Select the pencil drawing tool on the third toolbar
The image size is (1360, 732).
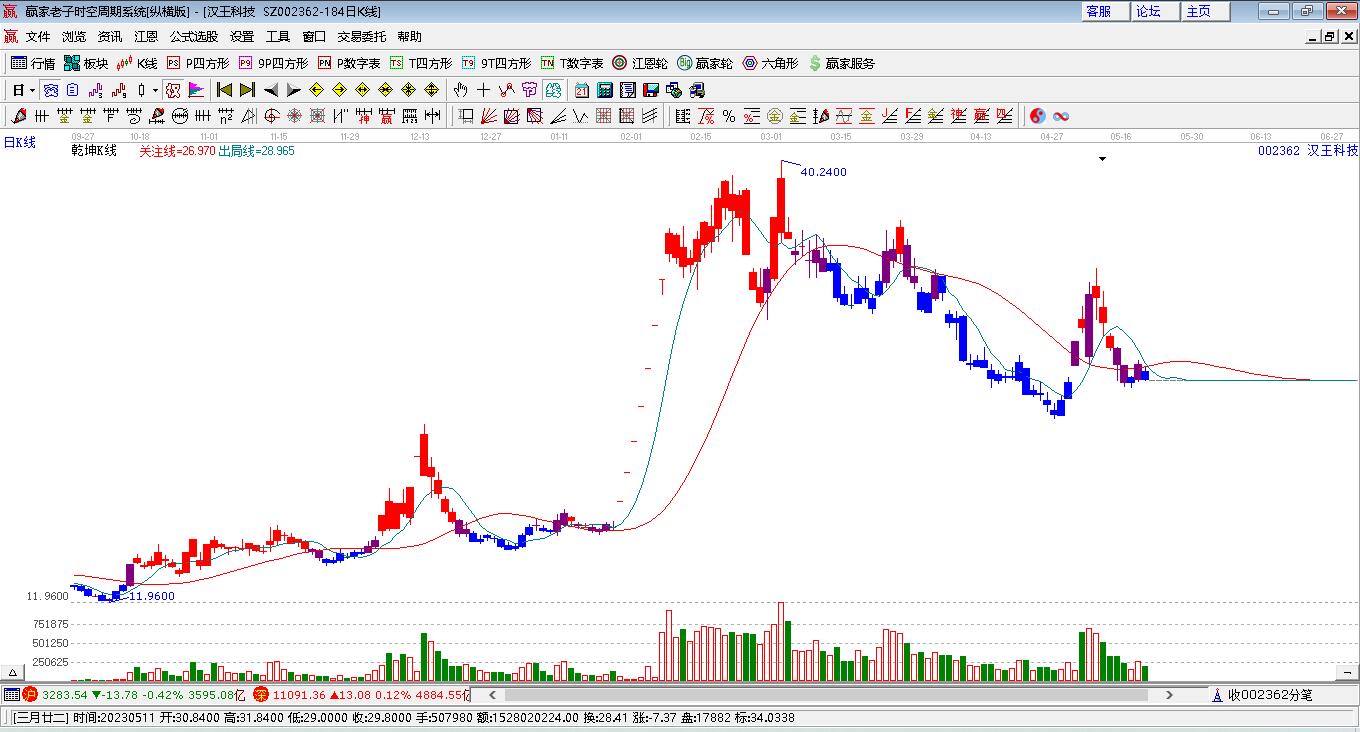point(18,116)
